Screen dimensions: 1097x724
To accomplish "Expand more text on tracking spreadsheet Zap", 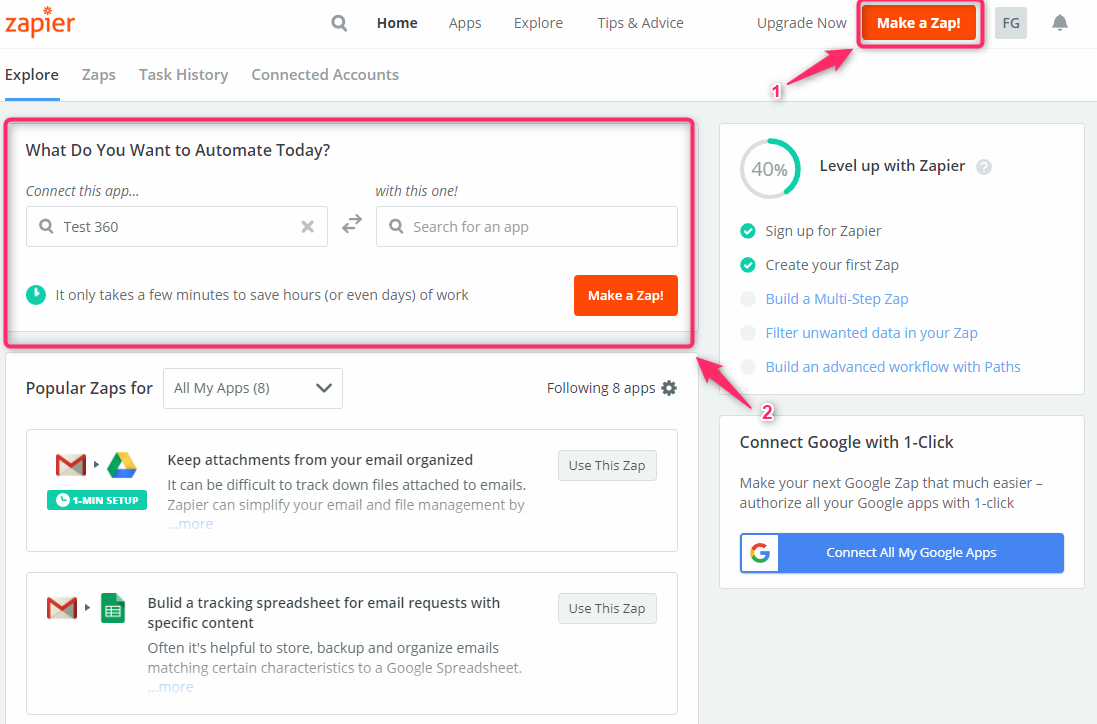I will pos(170,687).
